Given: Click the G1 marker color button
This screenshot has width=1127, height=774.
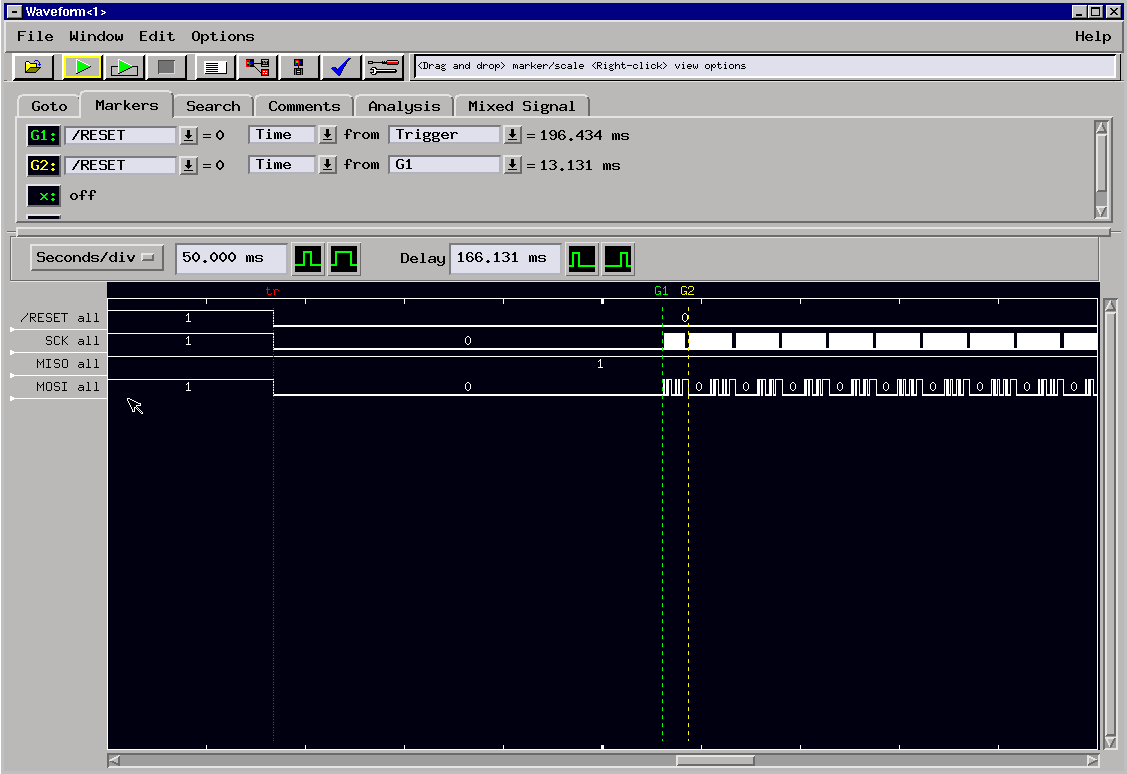Looking at the screenshot, I should (x=43, y=135).
